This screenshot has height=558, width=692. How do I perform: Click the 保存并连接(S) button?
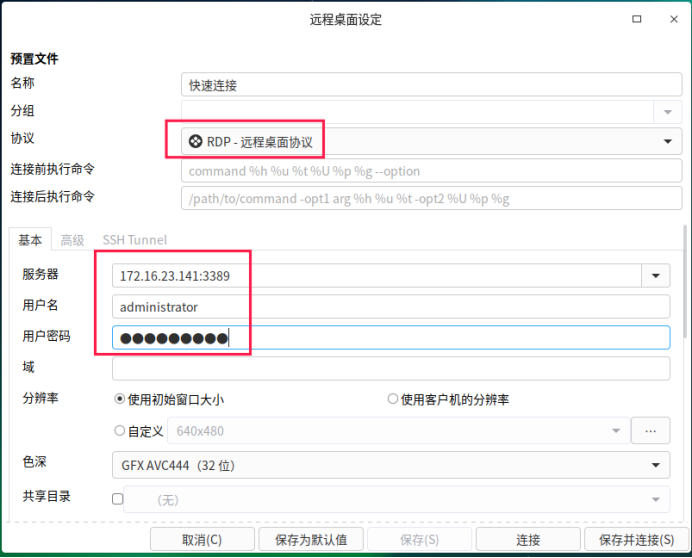click(x=636, y=539)
